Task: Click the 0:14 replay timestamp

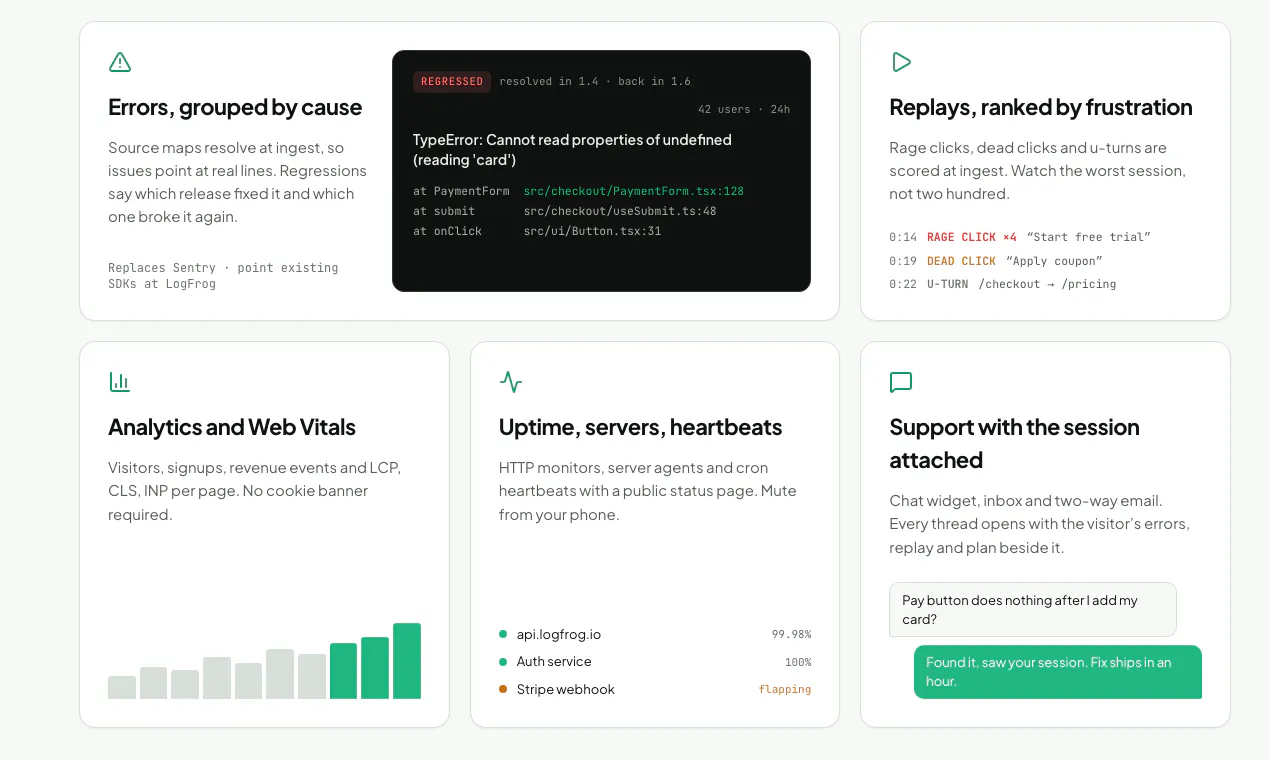Action: (x=903, y=237)
